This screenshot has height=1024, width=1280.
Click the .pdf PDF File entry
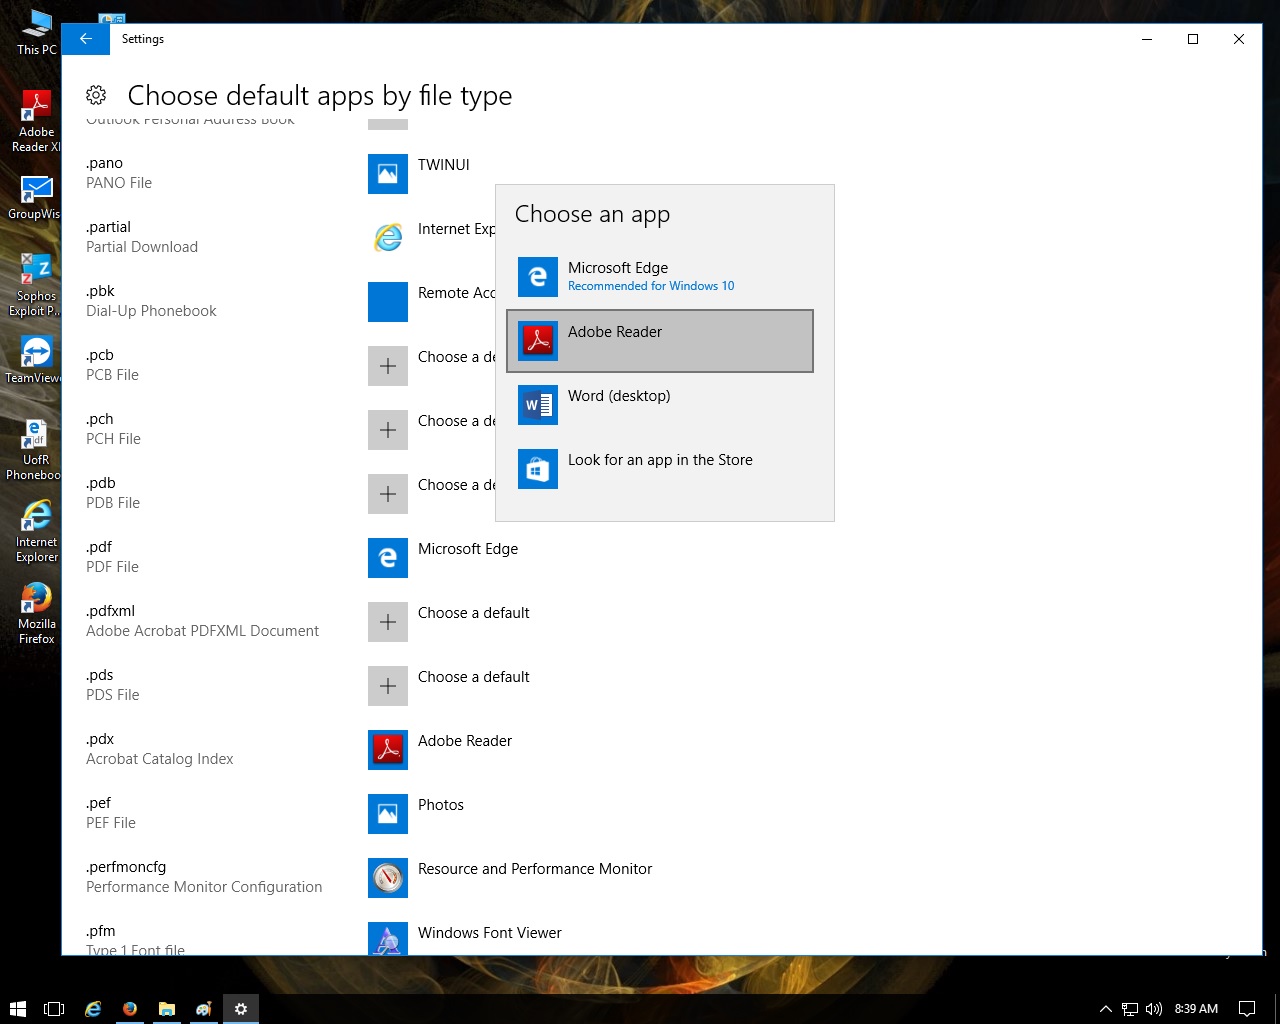[112, 557]
